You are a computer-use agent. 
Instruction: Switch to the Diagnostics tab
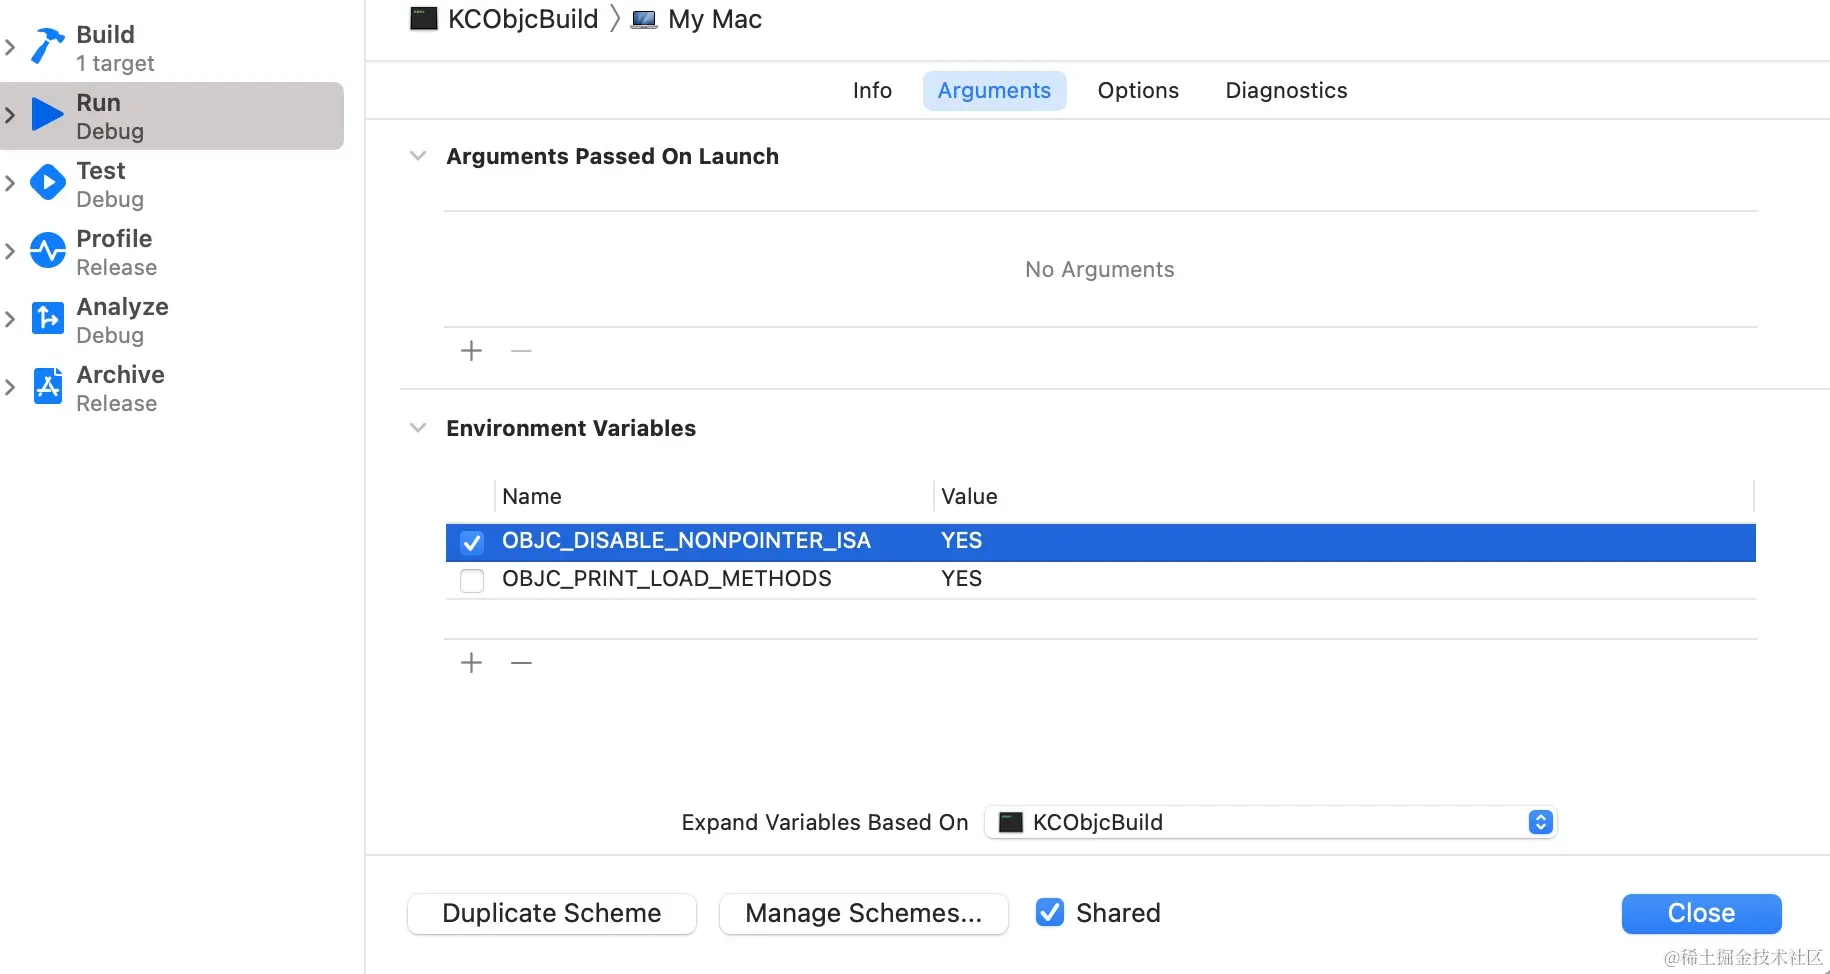pyautogui.click(x=1286, y=91)
